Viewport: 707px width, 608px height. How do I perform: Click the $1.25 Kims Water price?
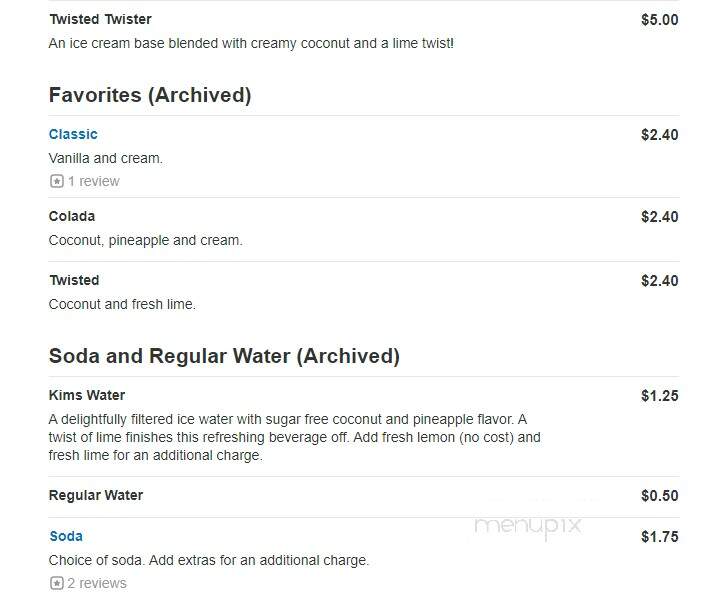pos(660,396)
